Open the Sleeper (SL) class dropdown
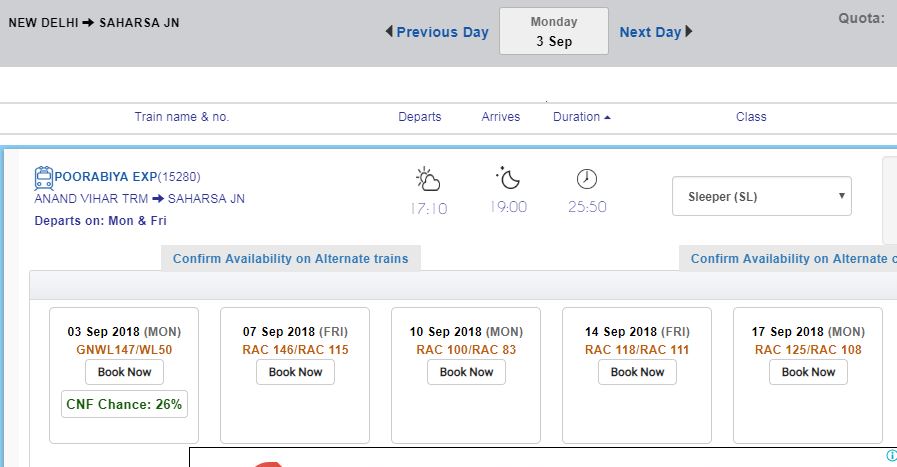Screen dimensions: 897x467 [x=762, y=197]
